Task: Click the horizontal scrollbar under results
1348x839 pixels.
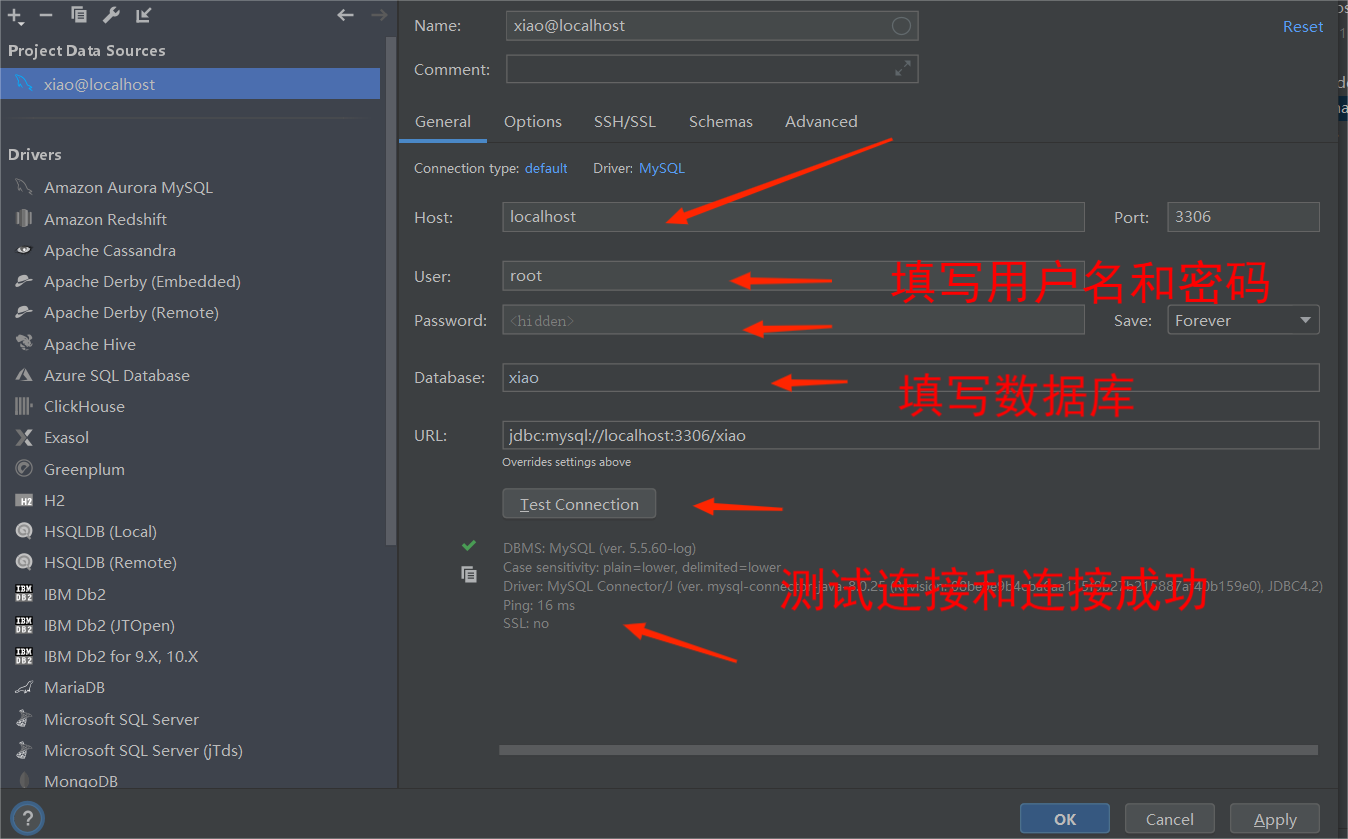Action: (x=908, y=750)
